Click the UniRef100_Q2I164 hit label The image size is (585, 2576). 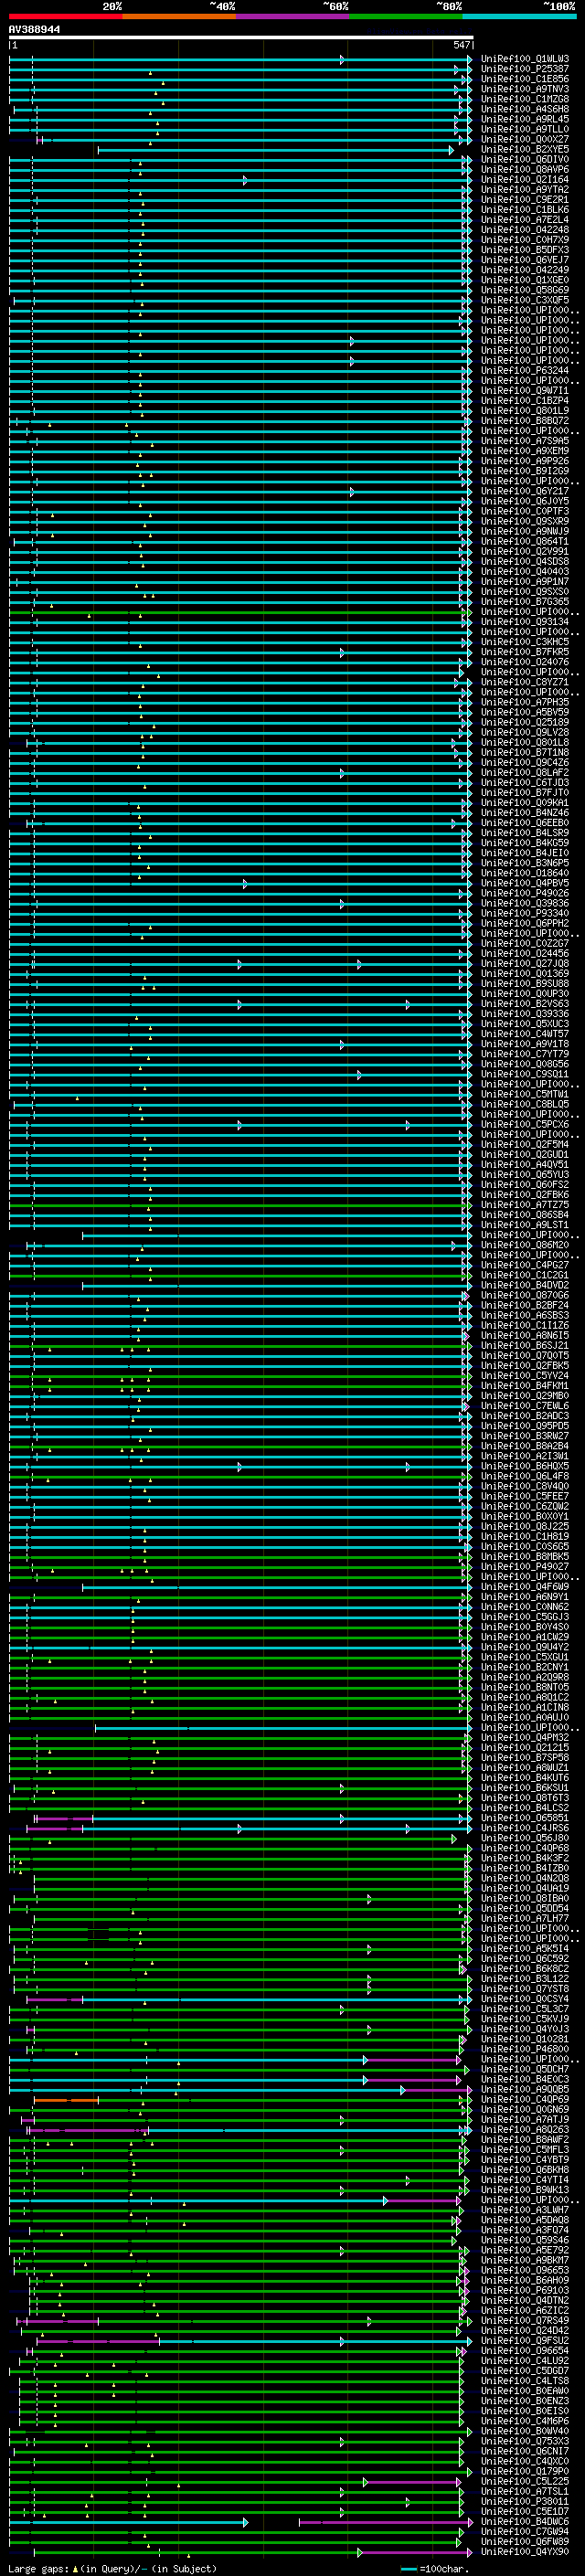click(x=524, y=180)
